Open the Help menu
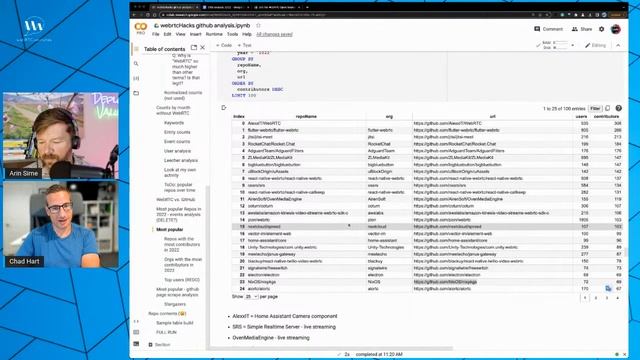640x360 pixels. click(247, 34)
